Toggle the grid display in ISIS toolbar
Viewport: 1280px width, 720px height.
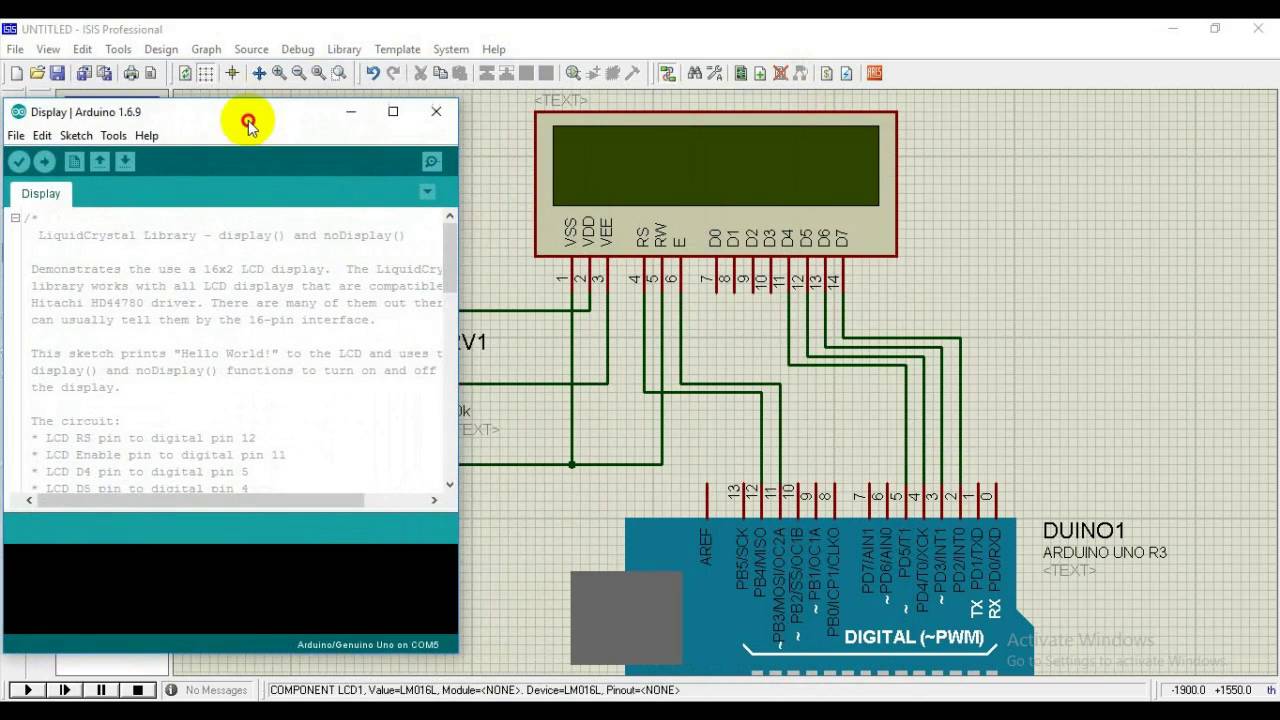click(x=206, y=73)
